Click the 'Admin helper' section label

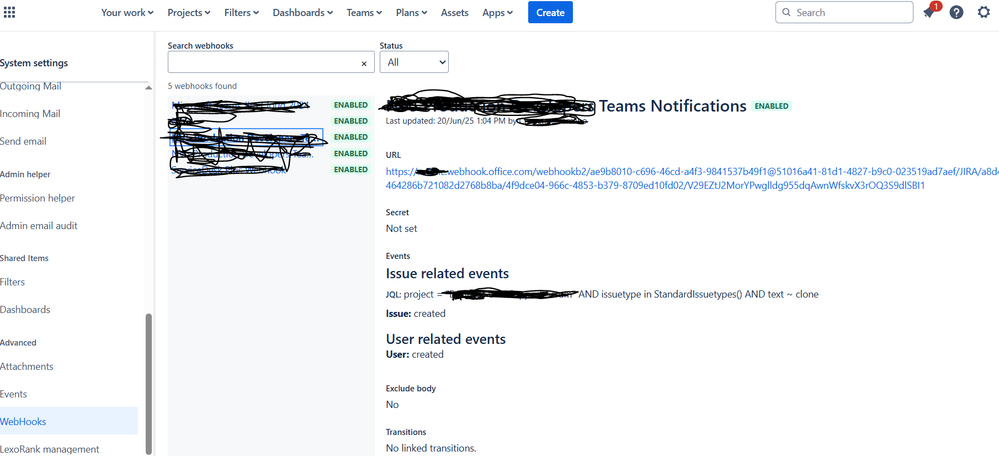25,174
